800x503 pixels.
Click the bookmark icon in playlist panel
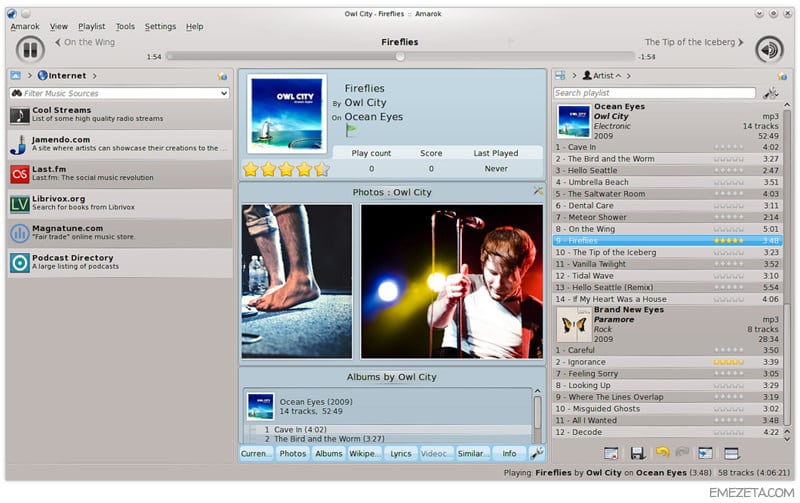(782, 76)
